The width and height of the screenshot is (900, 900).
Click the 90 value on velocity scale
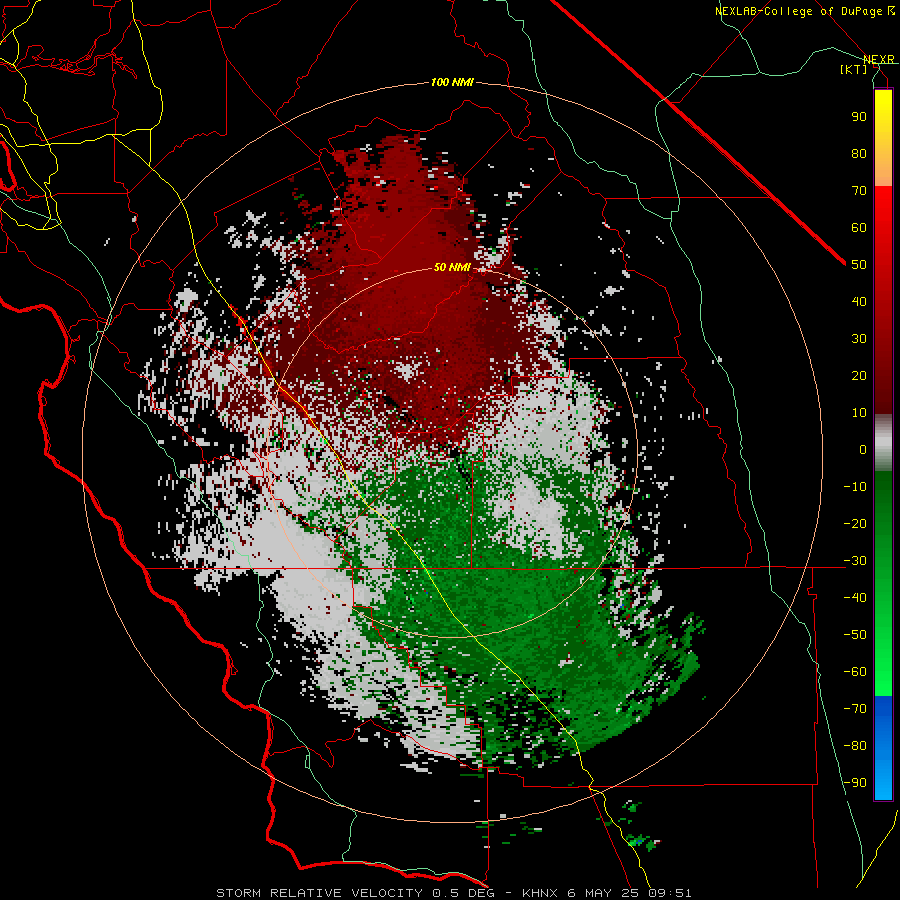pyautogui.click(x=859, y=117)
